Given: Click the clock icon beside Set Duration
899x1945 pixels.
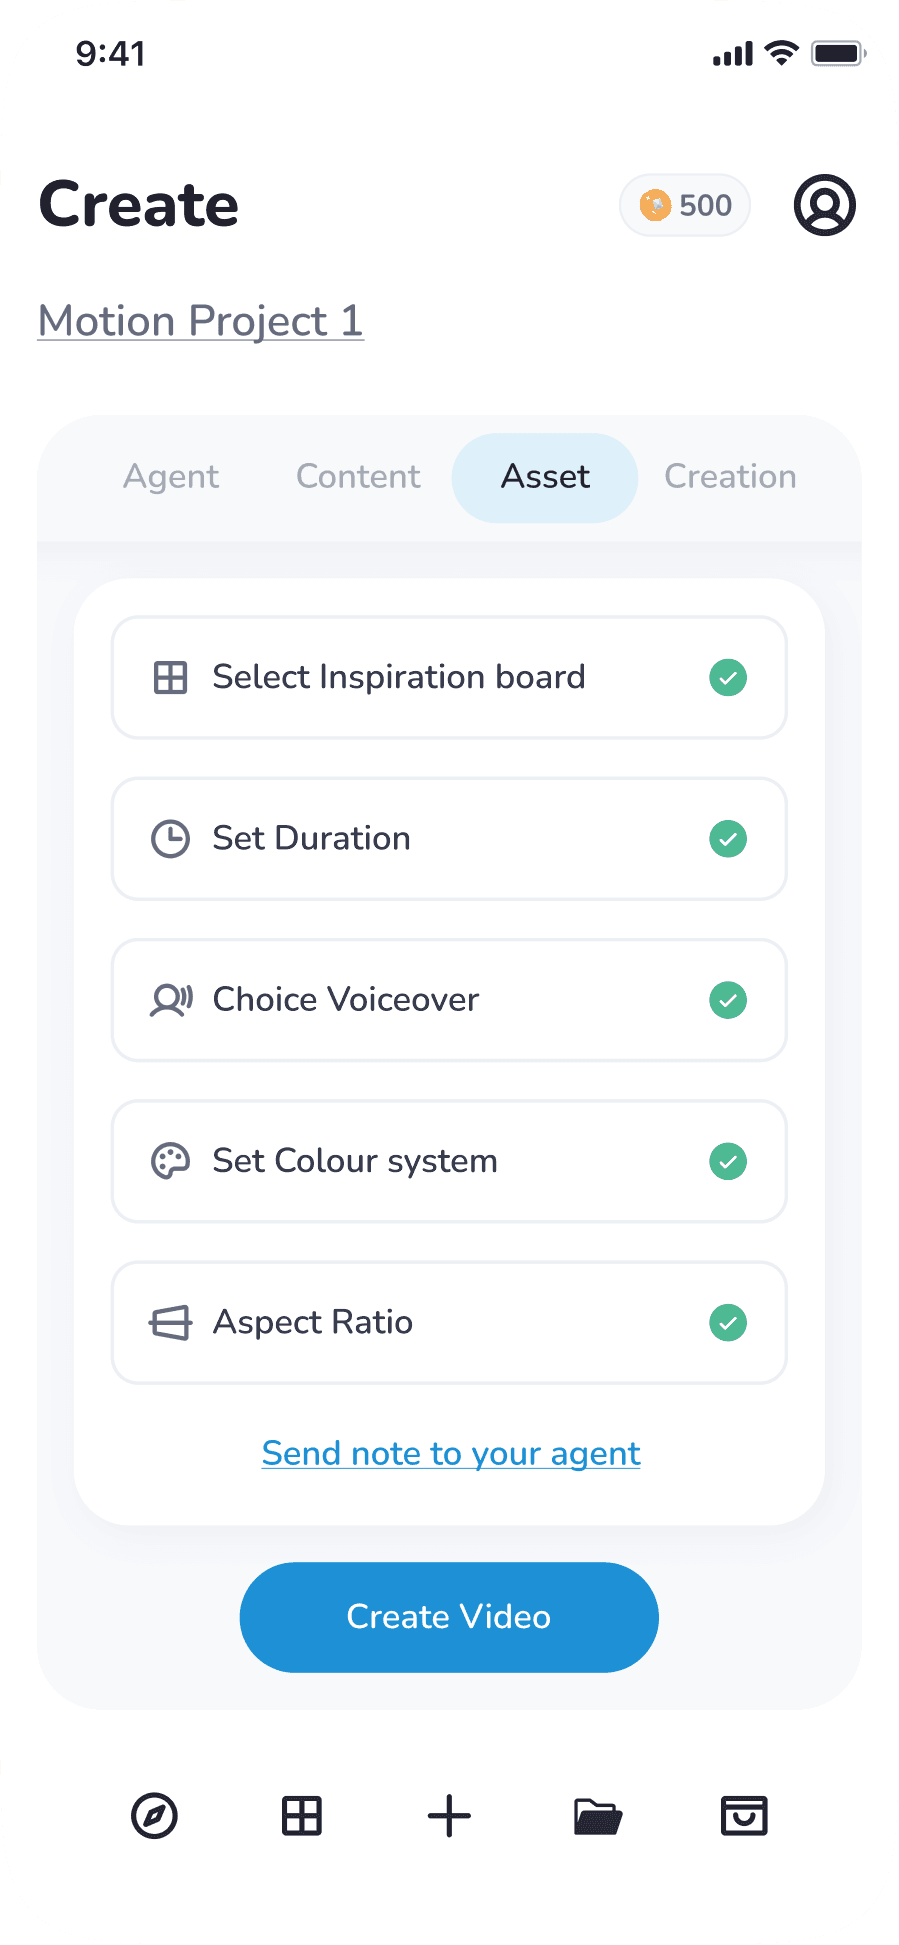Looking at the screenshot, I should point(170,839).
